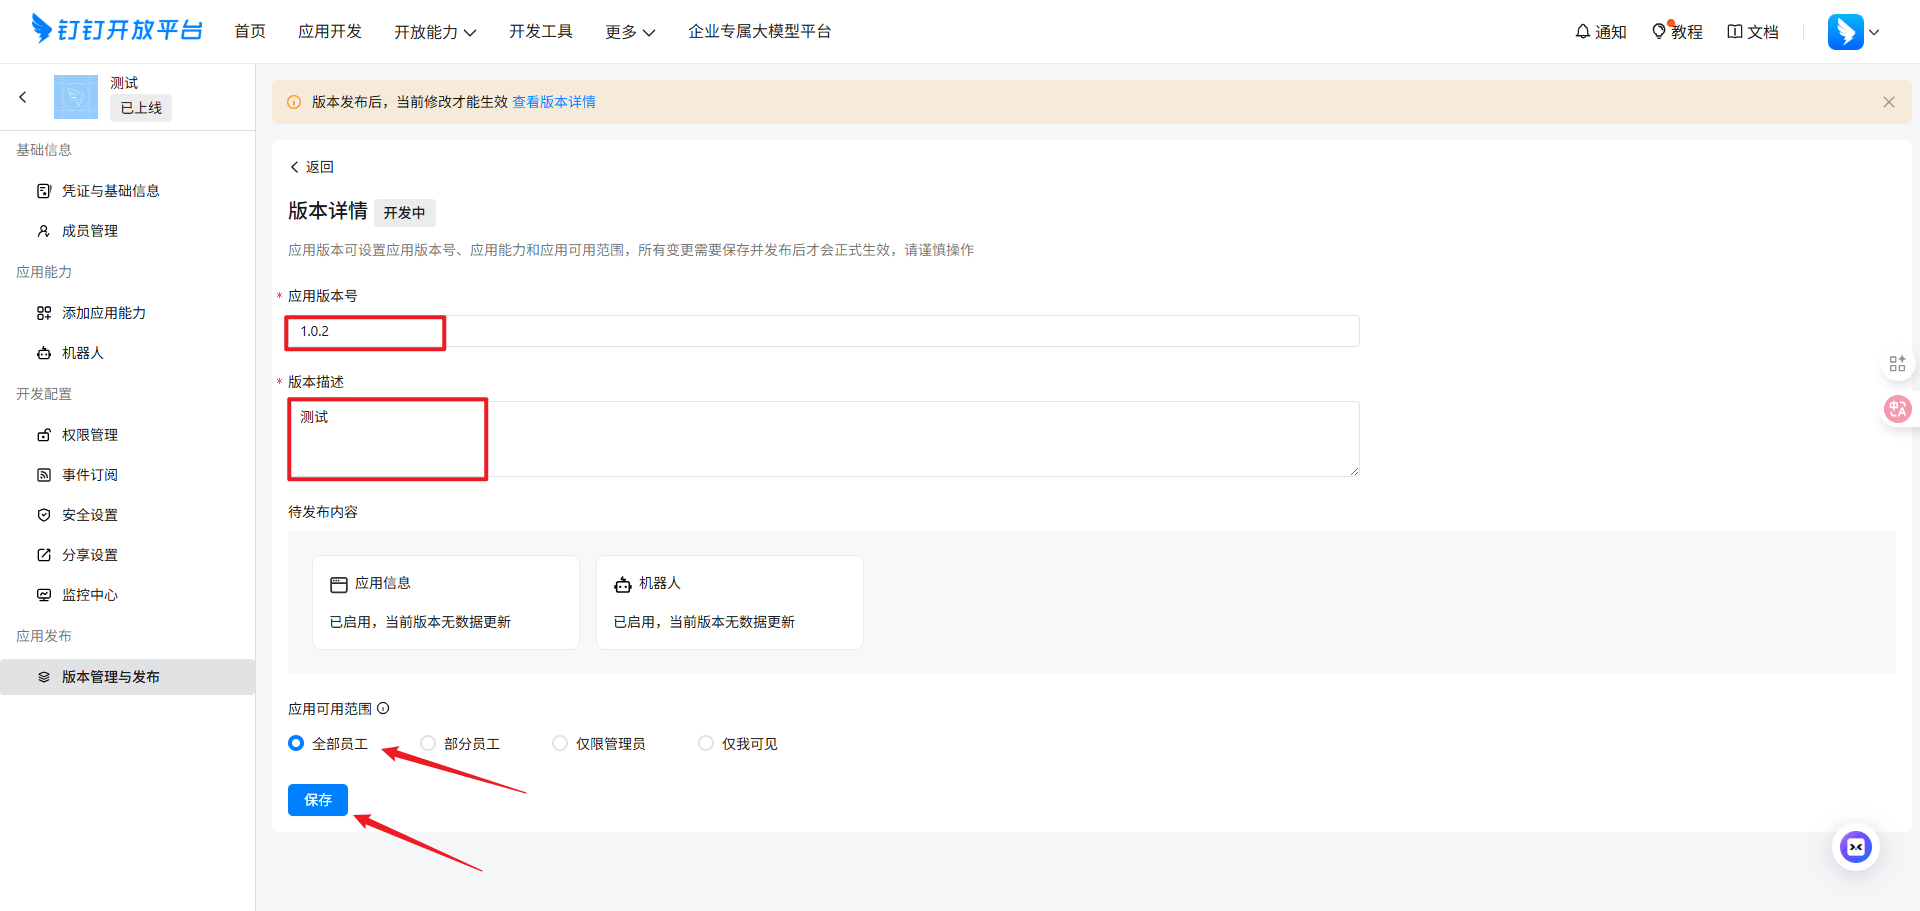Click the back arrow beside app thumbnail
This screenshot has width=1920, height=911.
(23, 97)
